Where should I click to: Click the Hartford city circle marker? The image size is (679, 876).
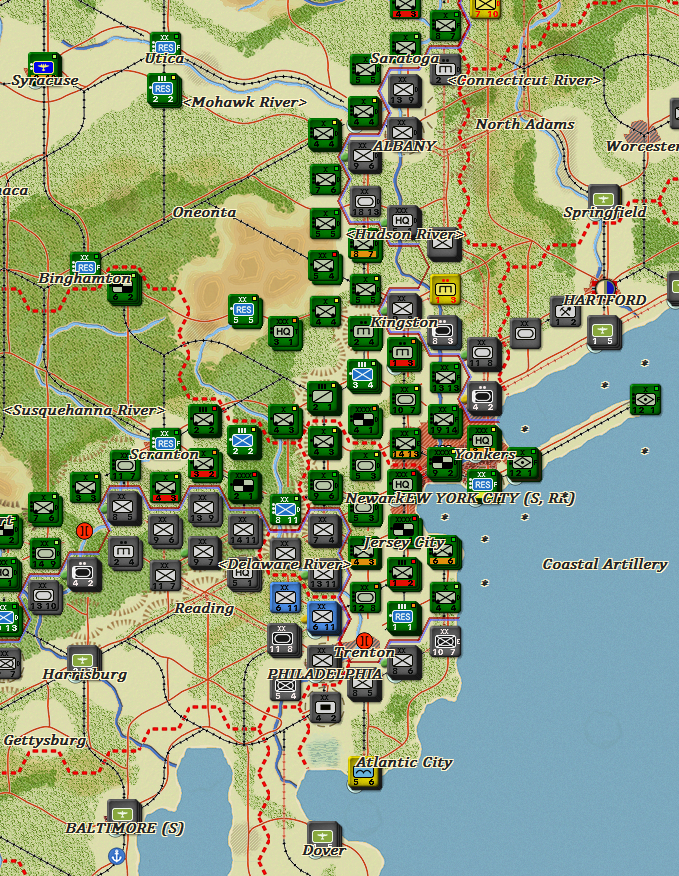coord(605,287)
